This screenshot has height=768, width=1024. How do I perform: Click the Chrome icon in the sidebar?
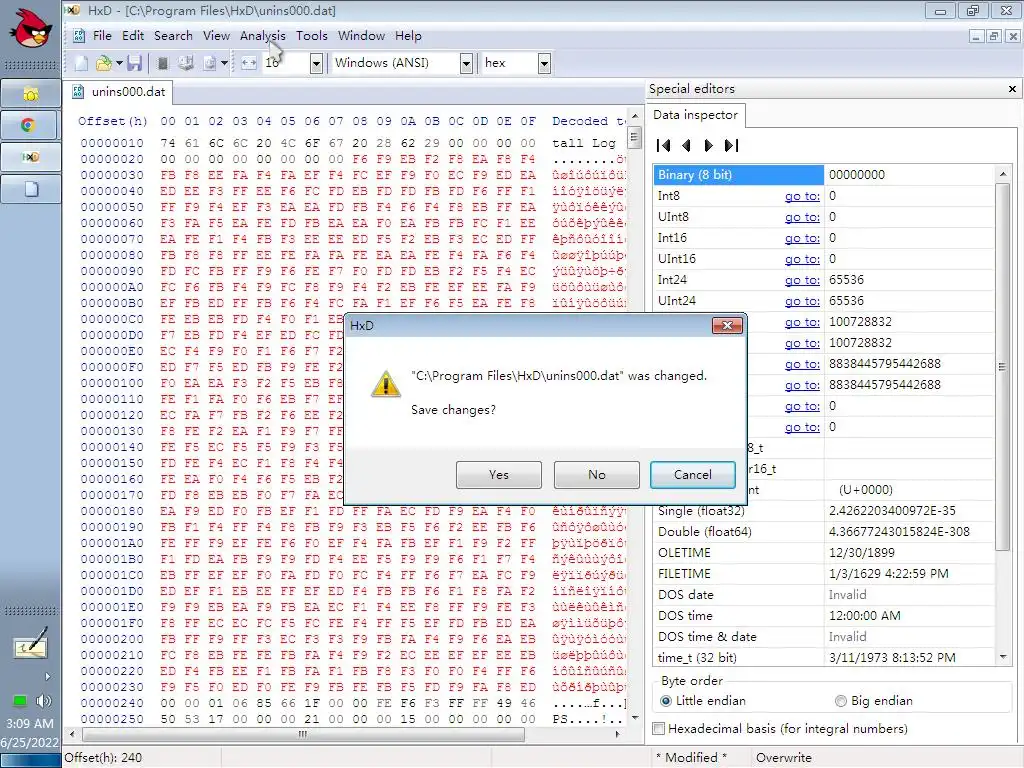(x=29, y=125)
